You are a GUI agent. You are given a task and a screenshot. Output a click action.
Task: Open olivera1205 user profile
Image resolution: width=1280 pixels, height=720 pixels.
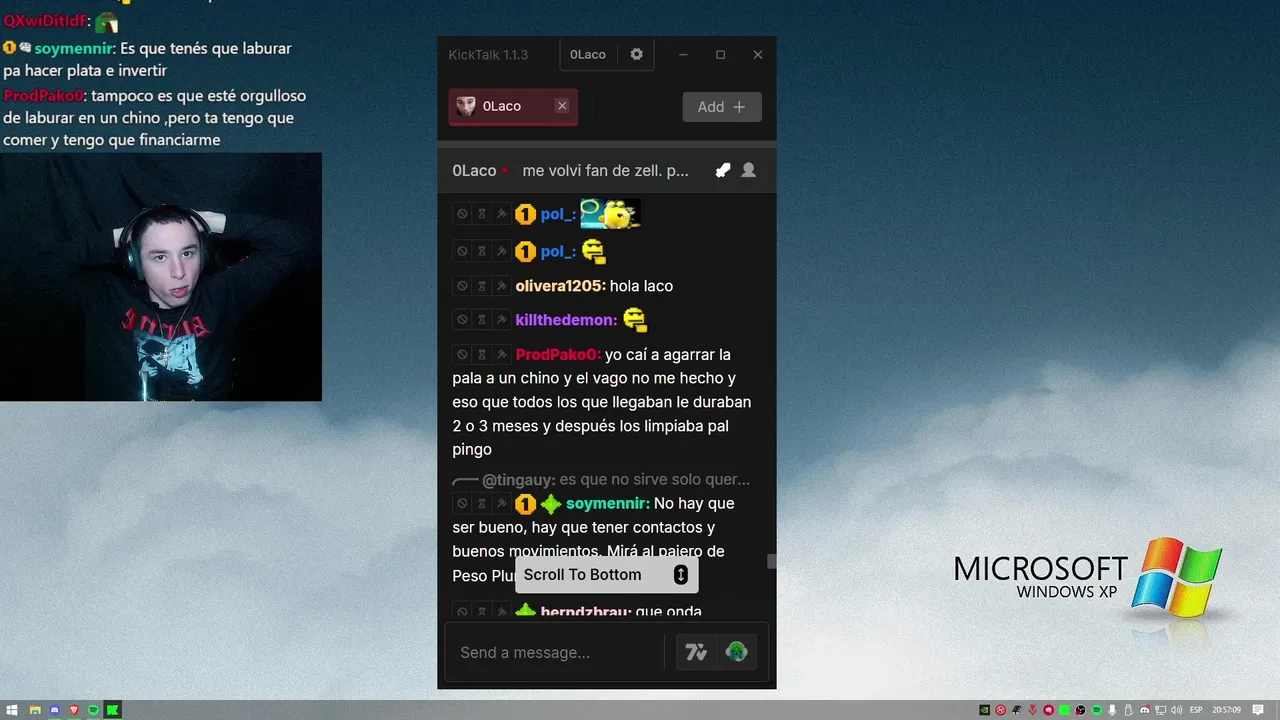pos(560,286)
